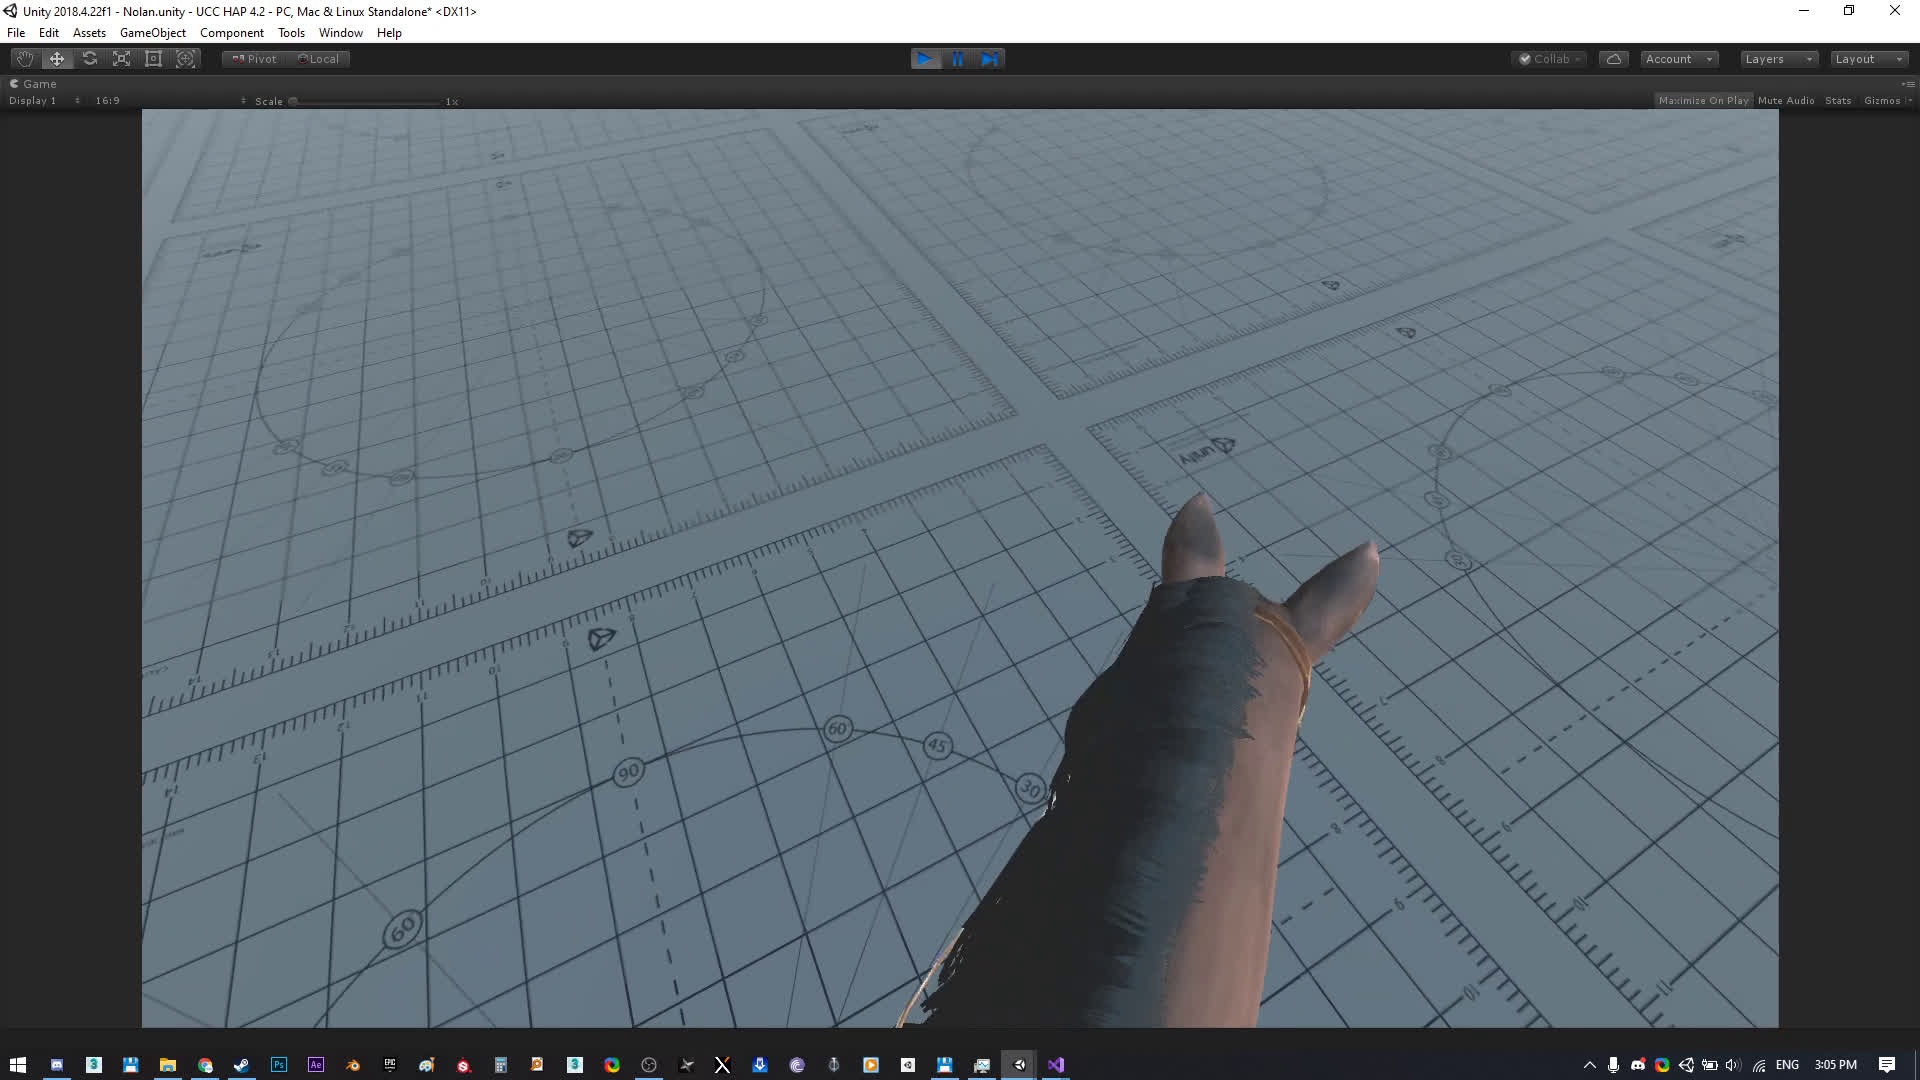Screen dimensions: 1920x1080
Task: Select the Move tool
Action: coord(57,59)
